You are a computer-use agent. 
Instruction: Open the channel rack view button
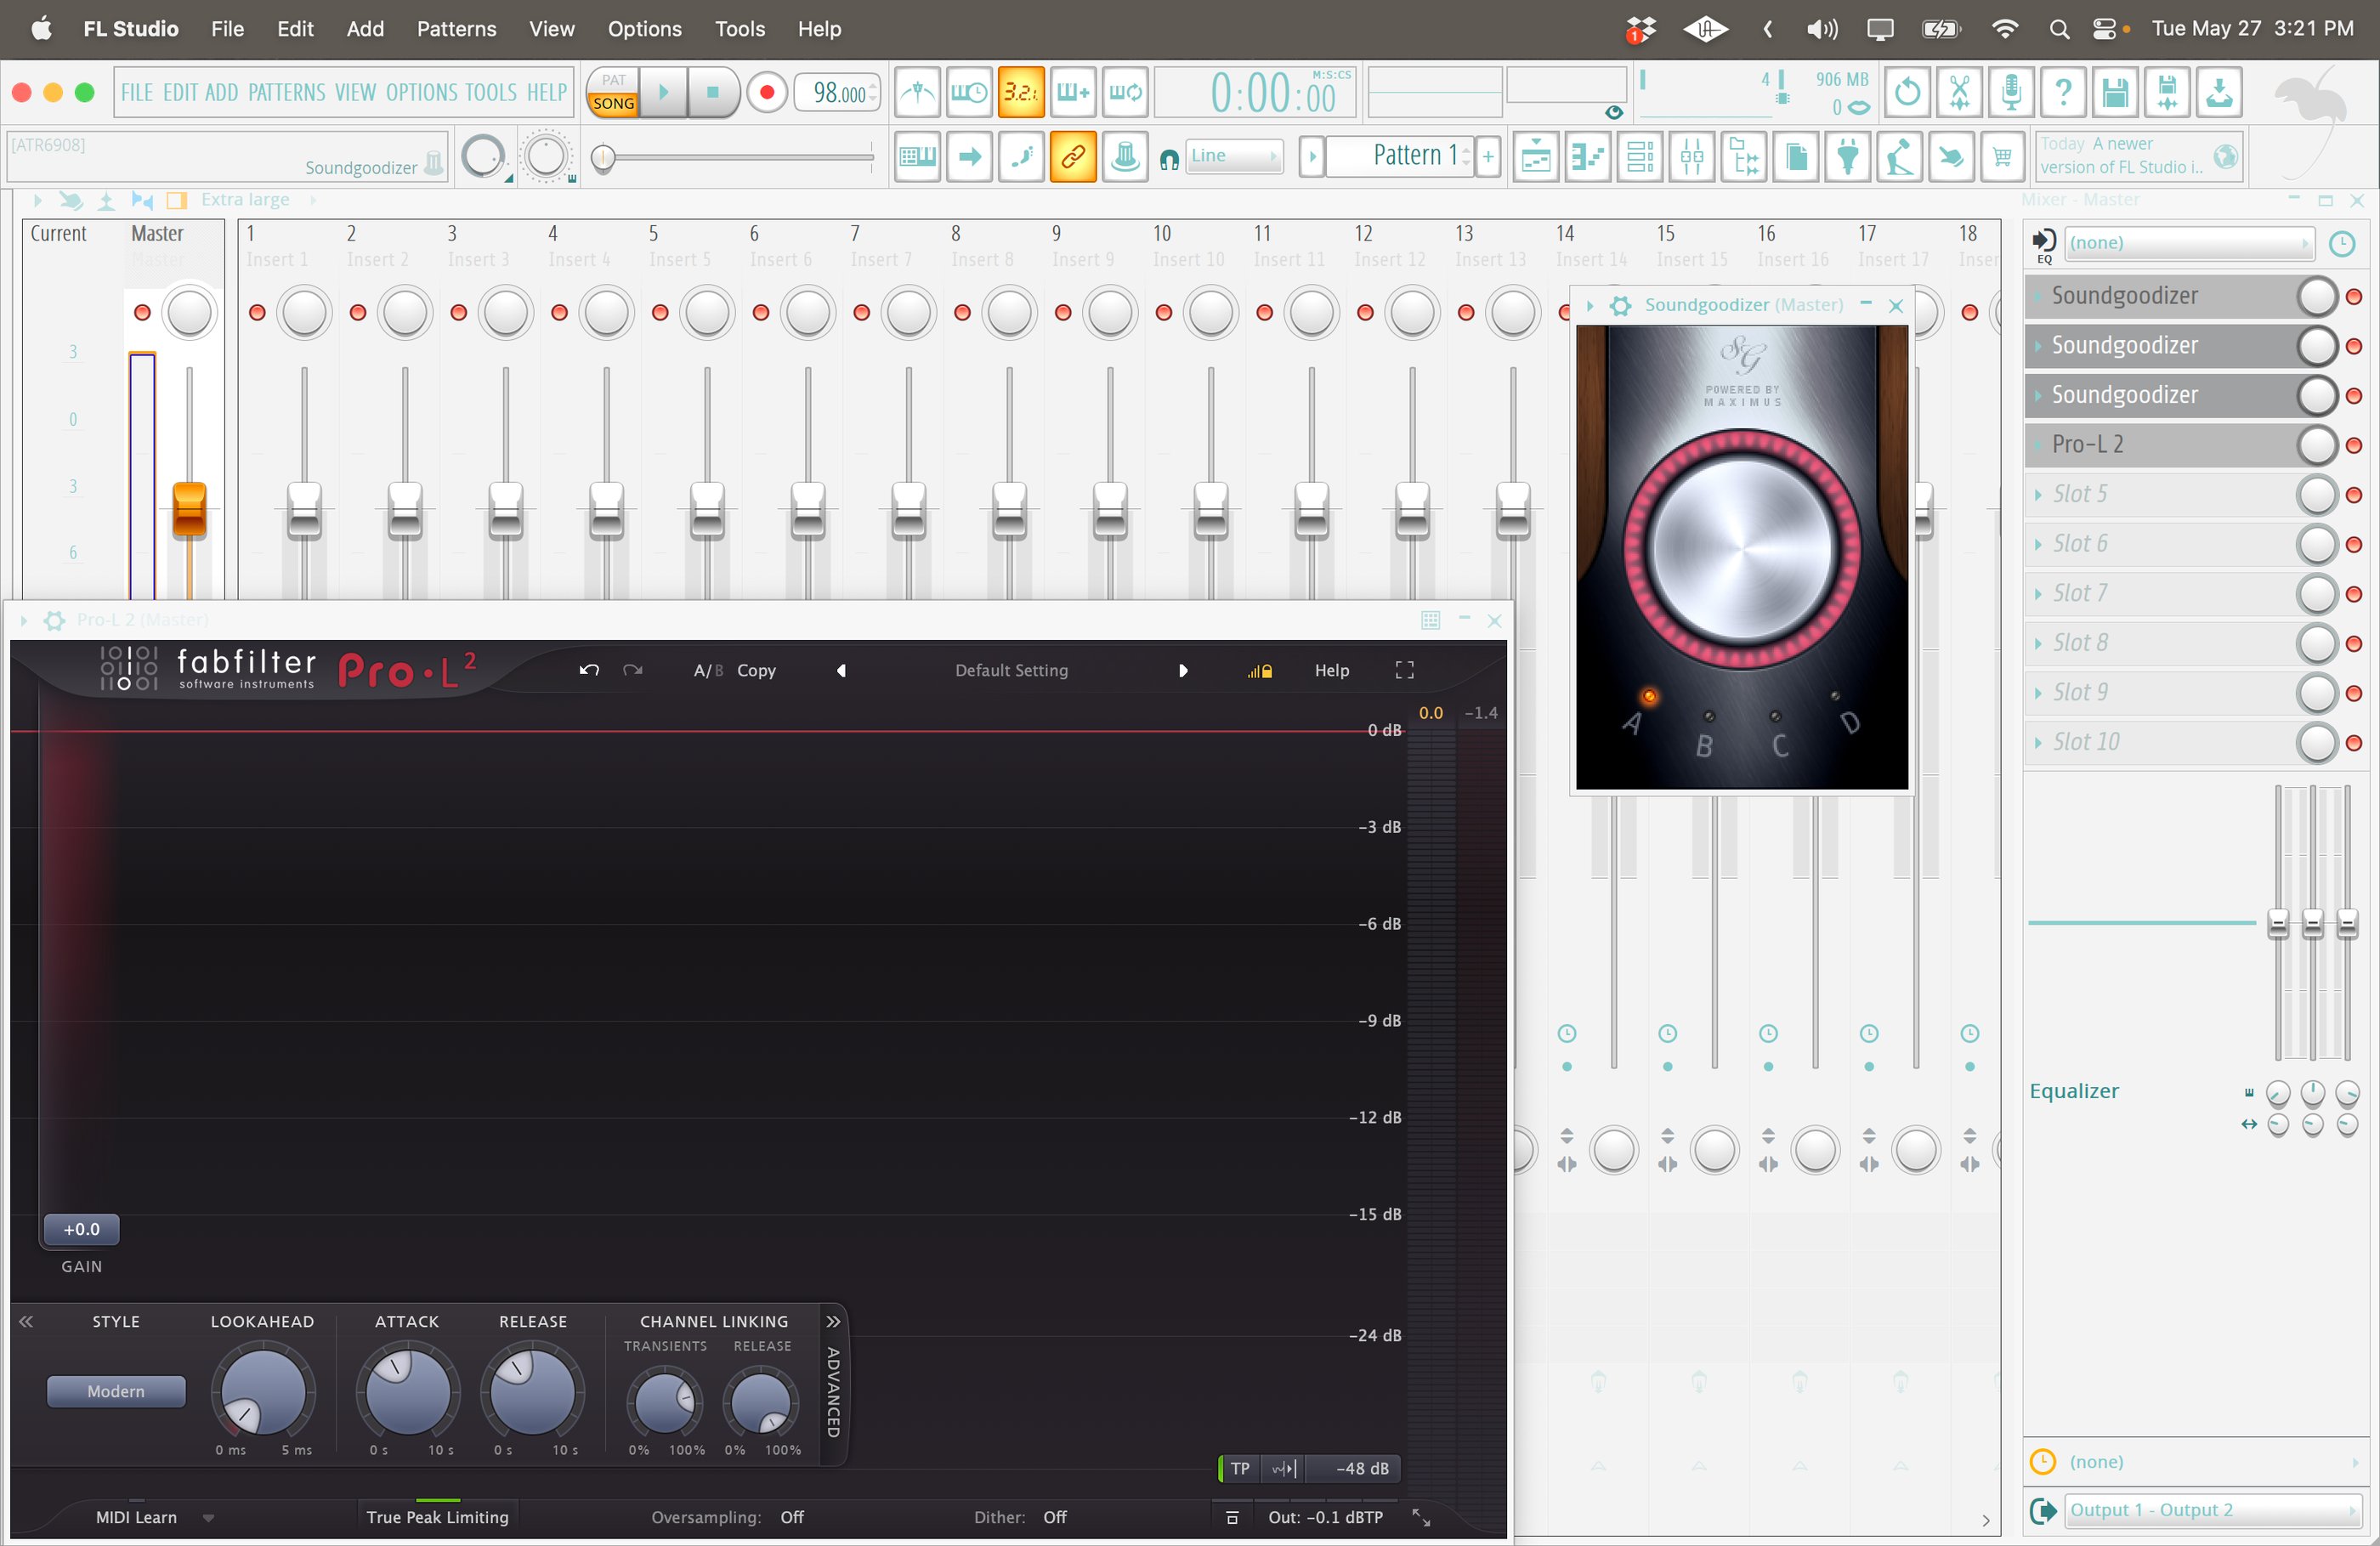(x=1640, y=157)
